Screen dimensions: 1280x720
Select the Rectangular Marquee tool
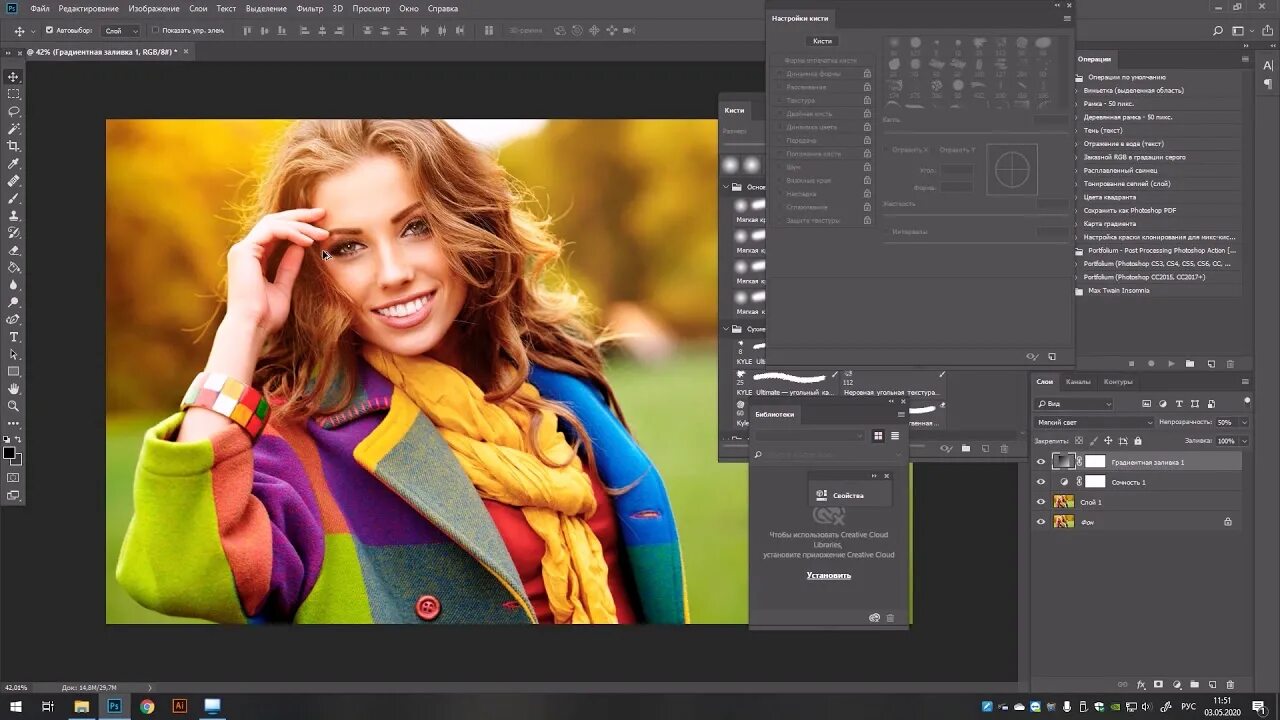click(14, 94)
